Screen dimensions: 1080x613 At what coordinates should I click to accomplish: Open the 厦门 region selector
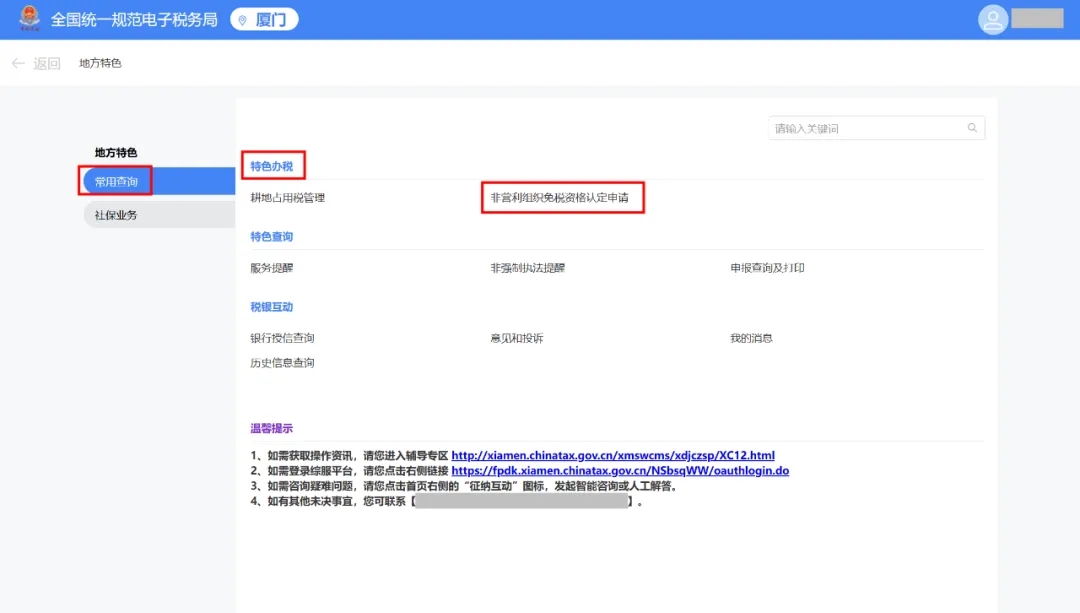click(264, 19)
